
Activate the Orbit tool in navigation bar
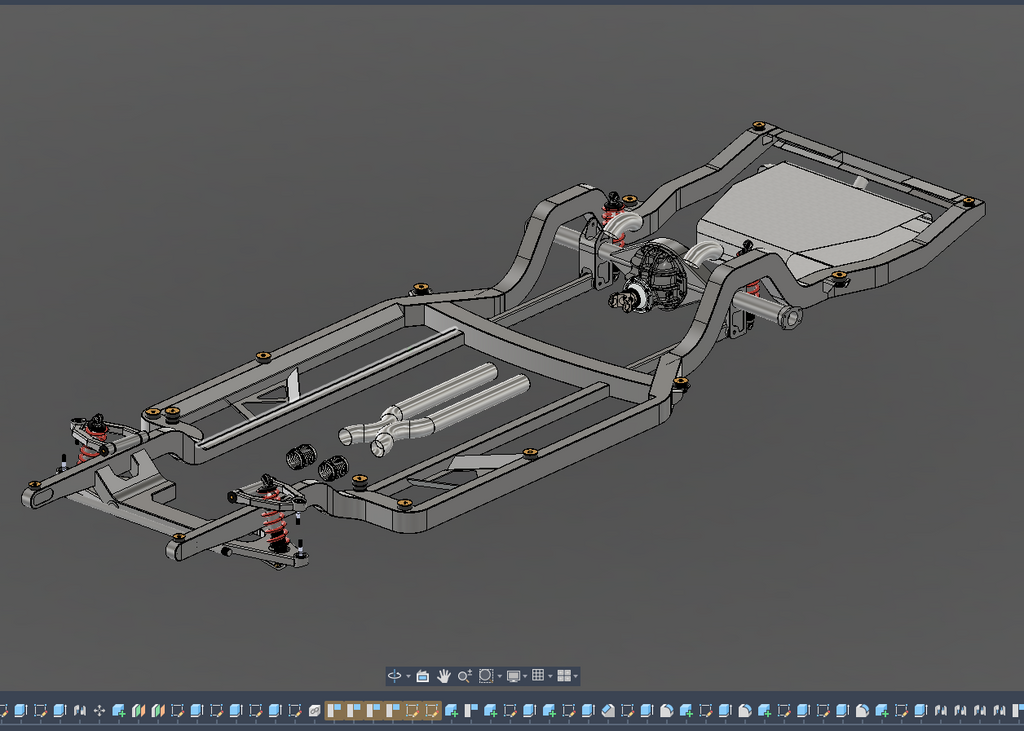(394, 676)
